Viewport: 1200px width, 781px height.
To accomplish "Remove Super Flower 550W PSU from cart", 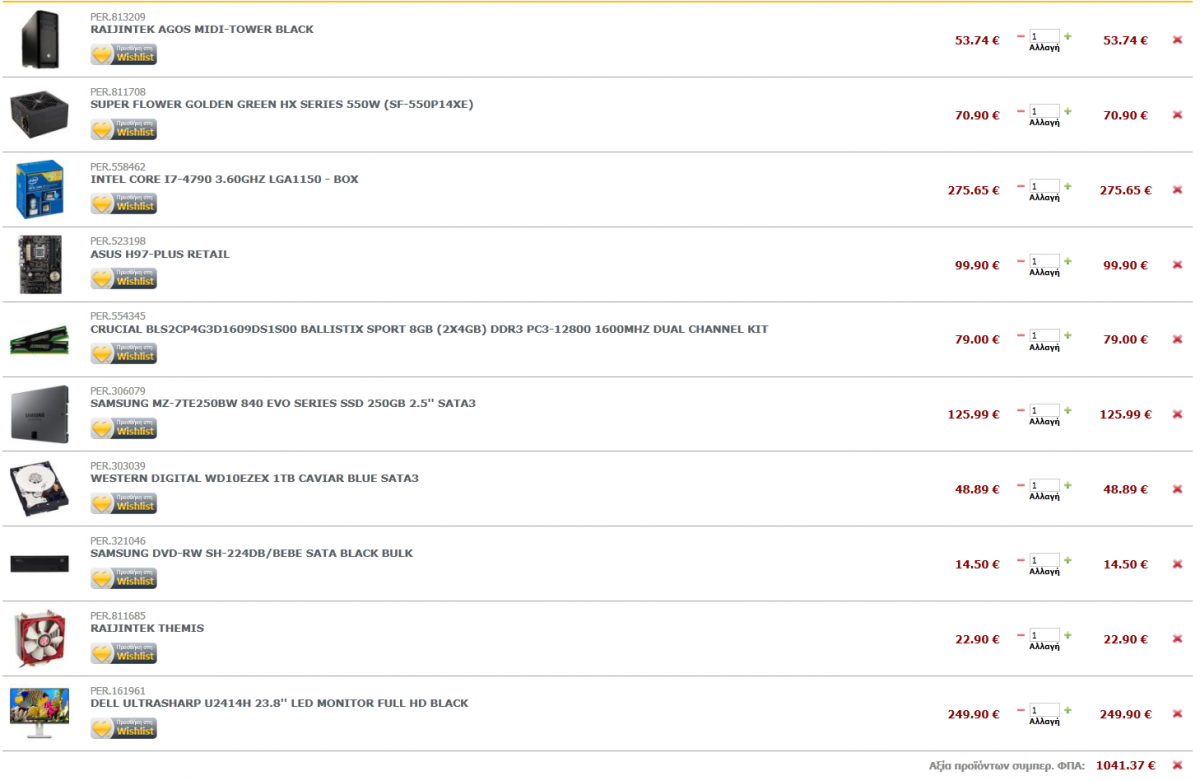I will click(1177, 115).
